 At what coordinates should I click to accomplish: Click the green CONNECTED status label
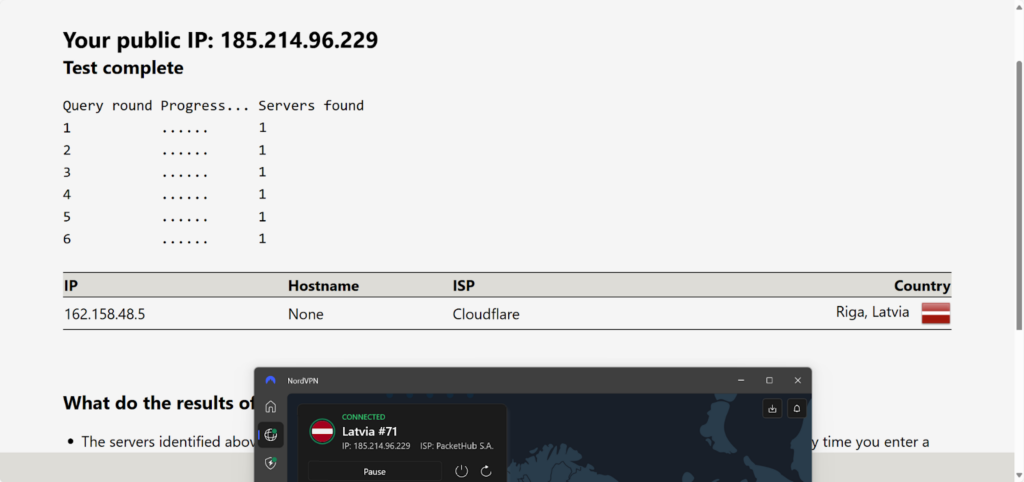(364, 417)
